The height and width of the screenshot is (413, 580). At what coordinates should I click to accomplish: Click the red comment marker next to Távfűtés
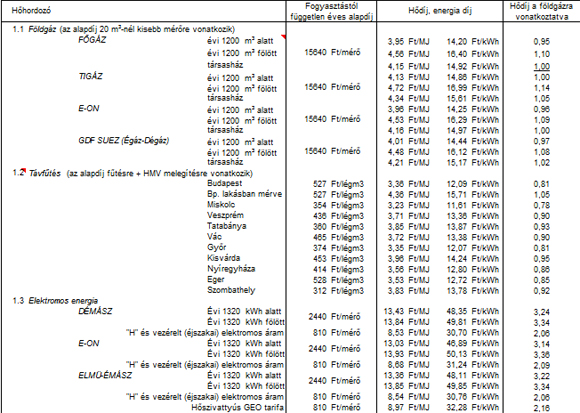[24, 169]
